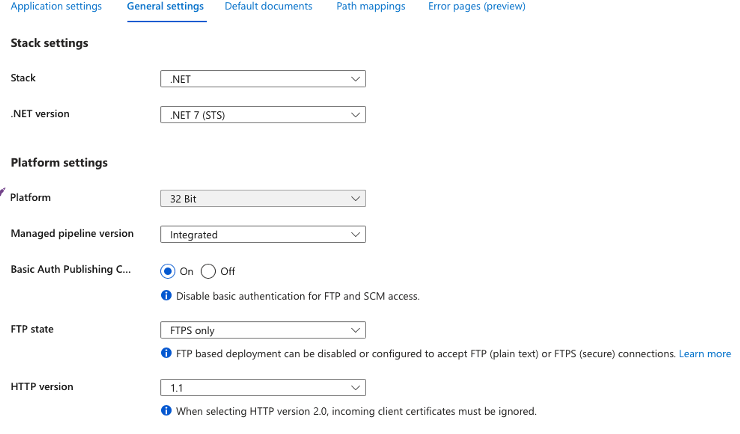Select the On radio button
This screenshot has height=434, width=740.
pyautogui.click(x=168, y=271)
